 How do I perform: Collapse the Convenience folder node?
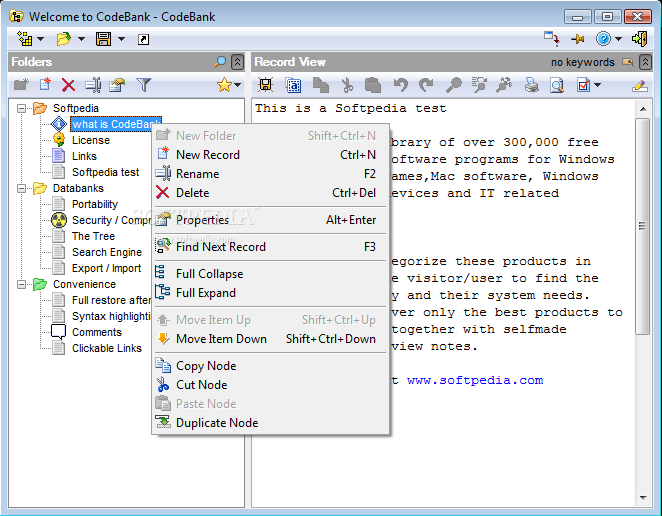click(x=21, y=285)
